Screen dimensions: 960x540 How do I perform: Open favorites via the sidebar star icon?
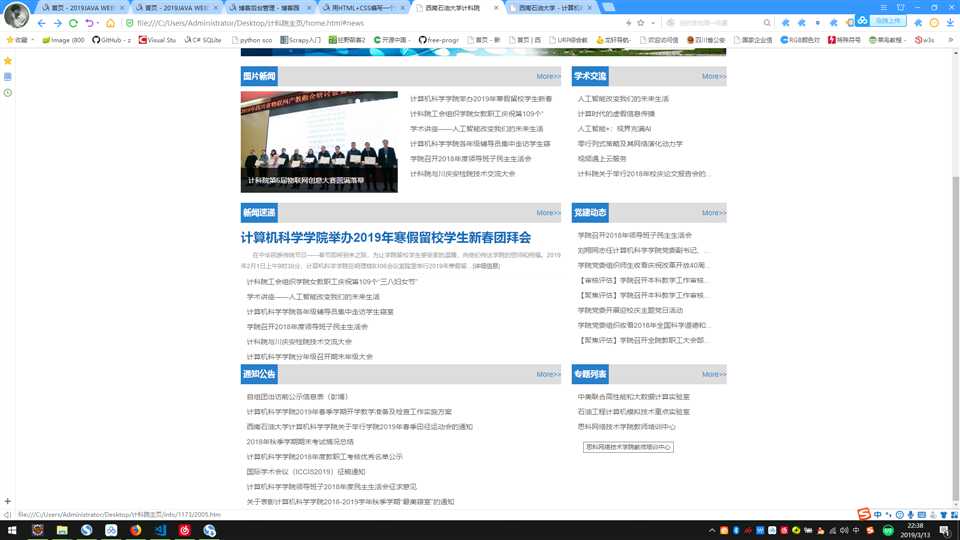pos(8,61)
